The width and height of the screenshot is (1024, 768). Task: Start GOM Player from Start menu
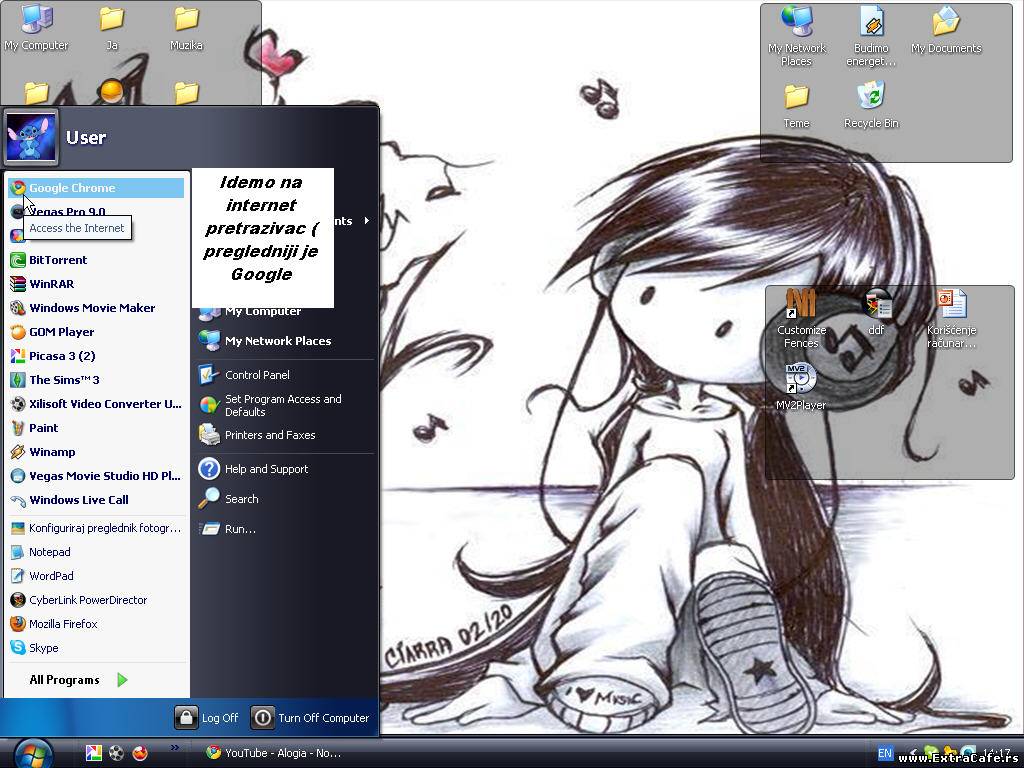click(61, 332)
